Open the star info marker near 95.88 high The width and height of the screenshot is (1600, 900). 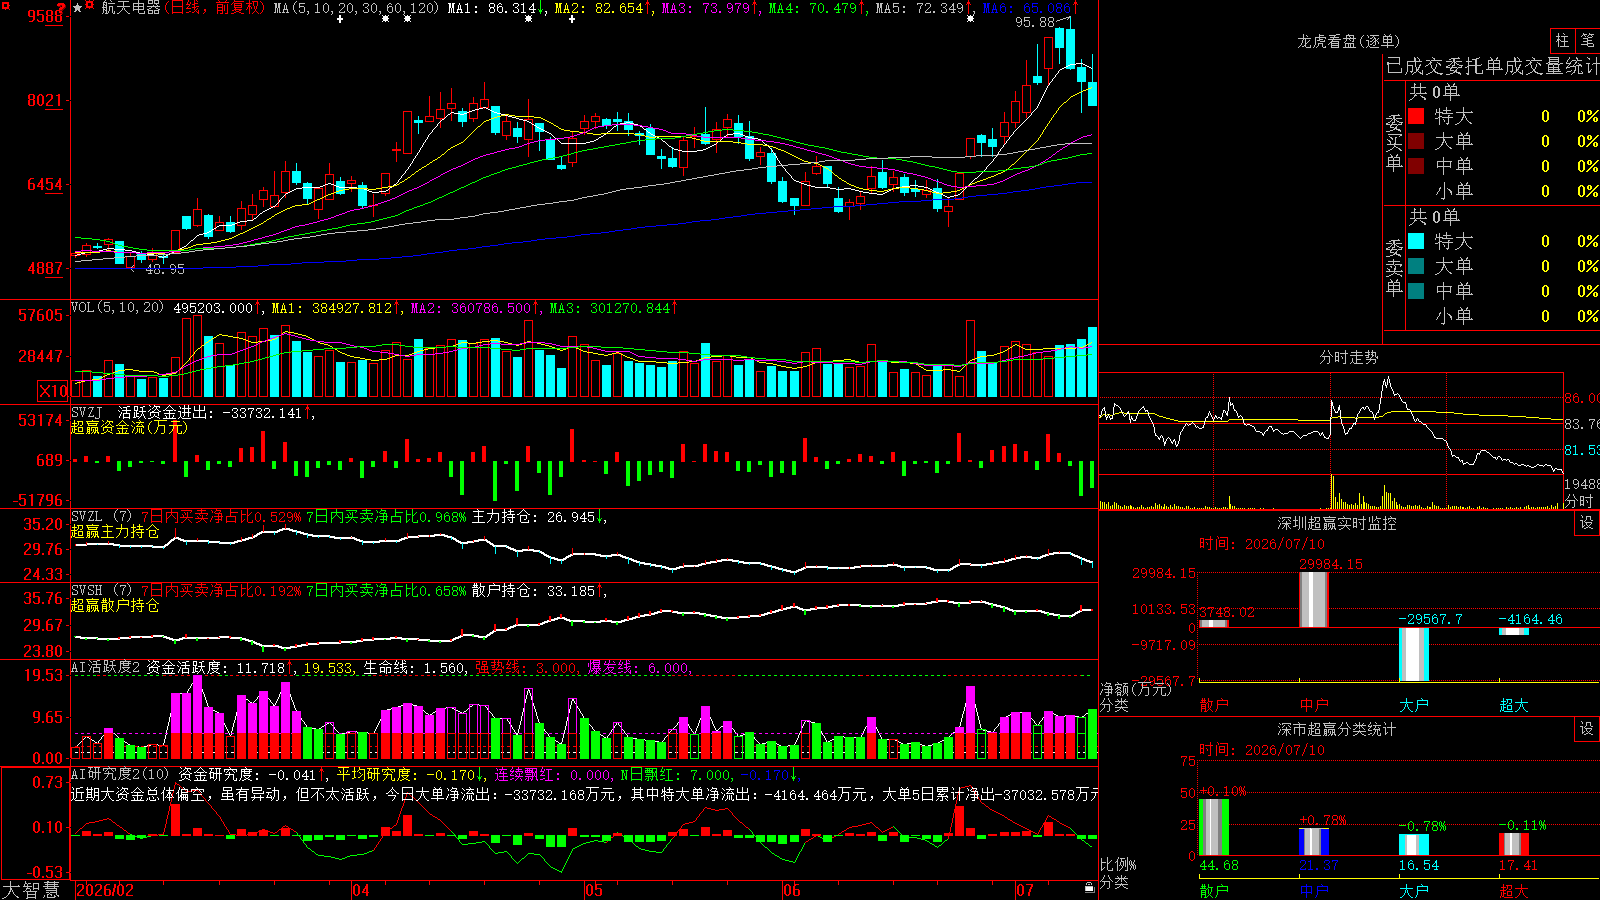pos(970,19)
